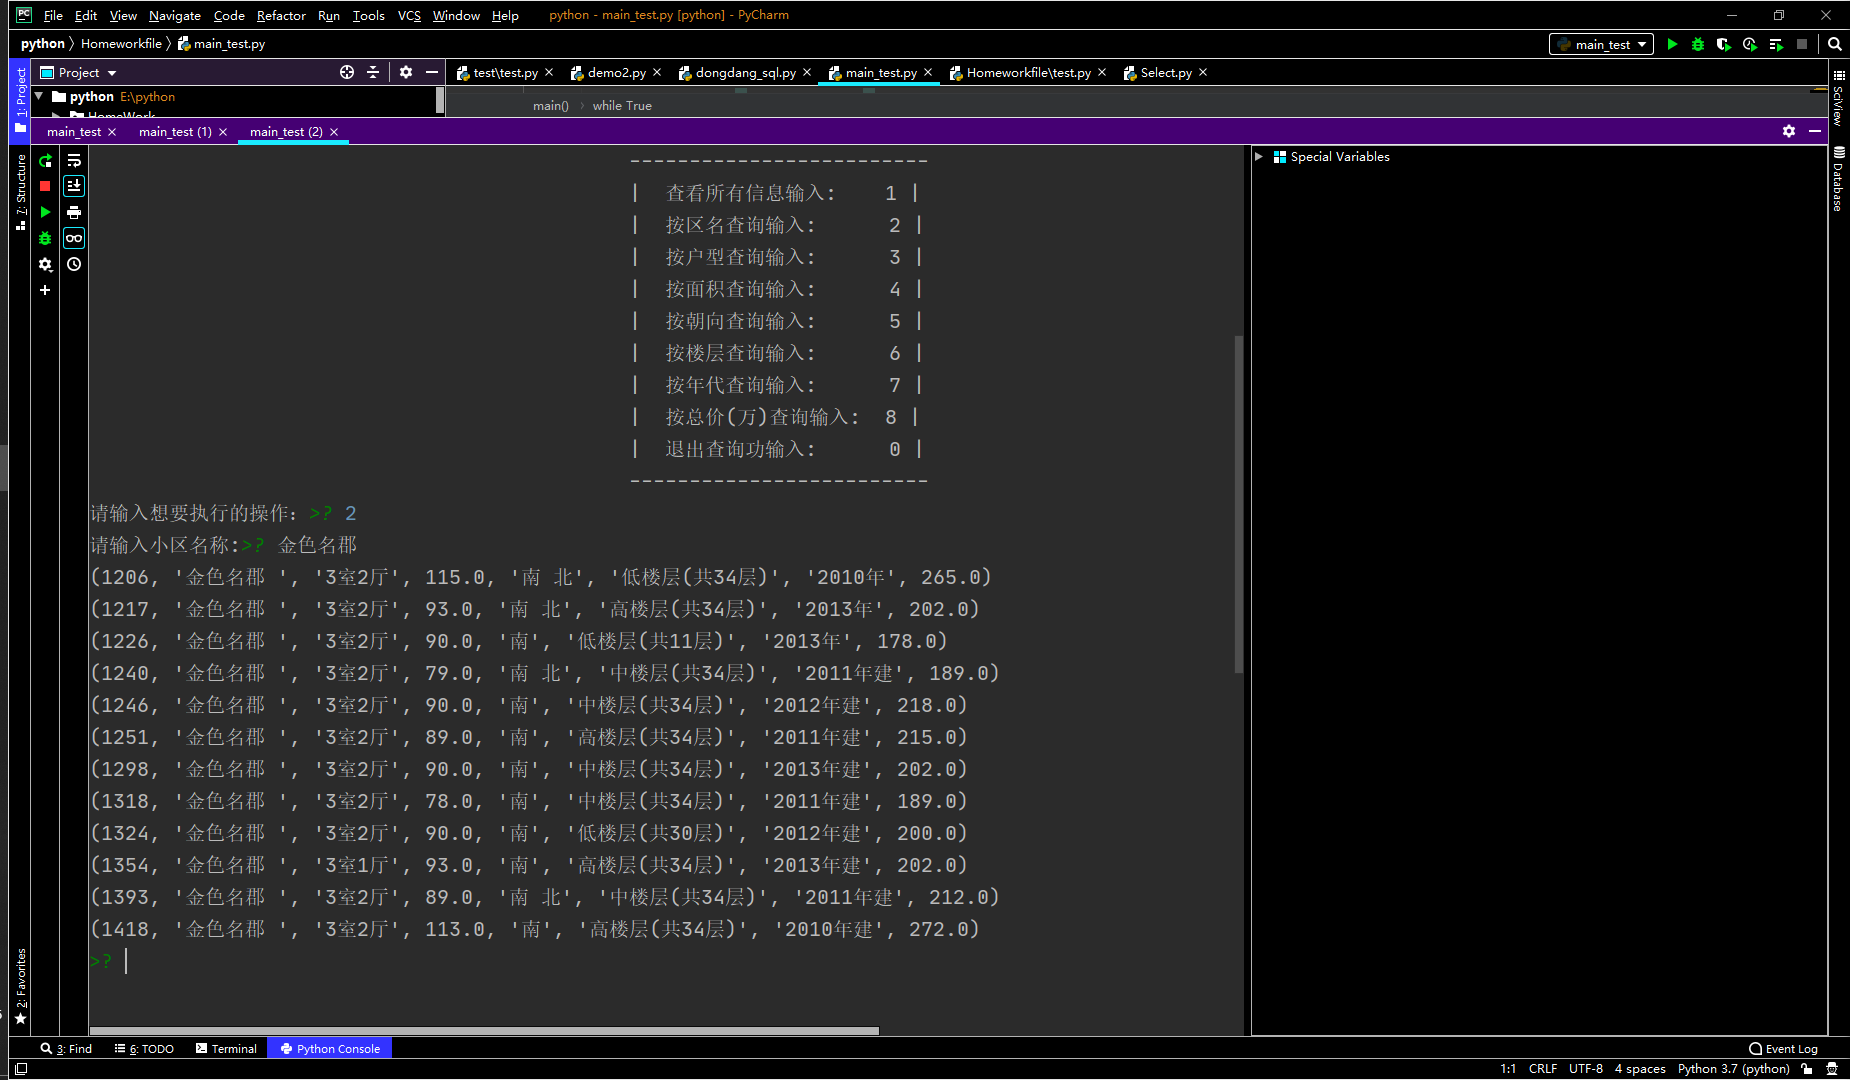Open main_test run configuration dropdown
This screenshot has width=1850, height=1080.
(x=1601, y=44)
